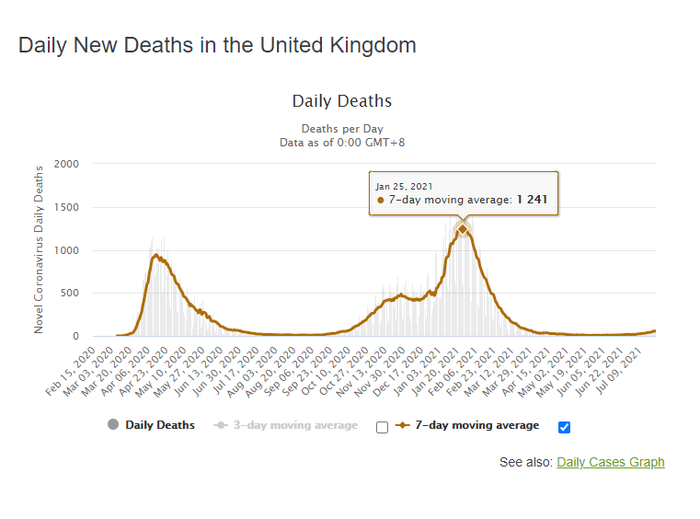This screenshot has height=519, width=700.
Task: Click the gray Daily Deaths legend circle
Action: pos(113,426)
